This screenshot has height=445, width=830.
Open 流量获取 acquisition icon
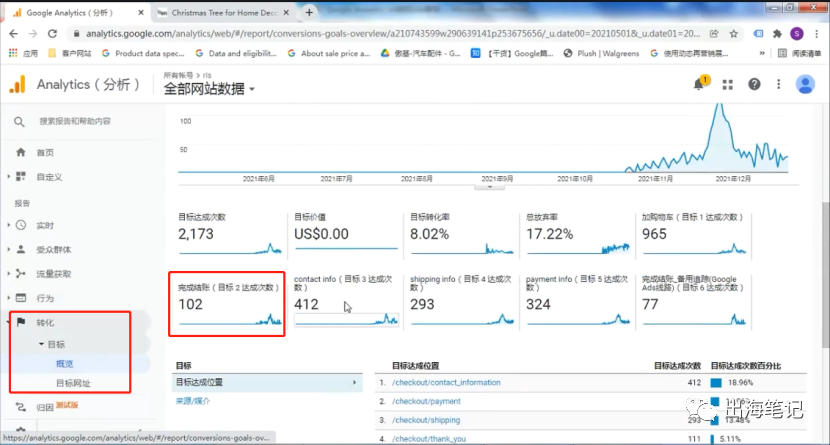coord(21,274)
